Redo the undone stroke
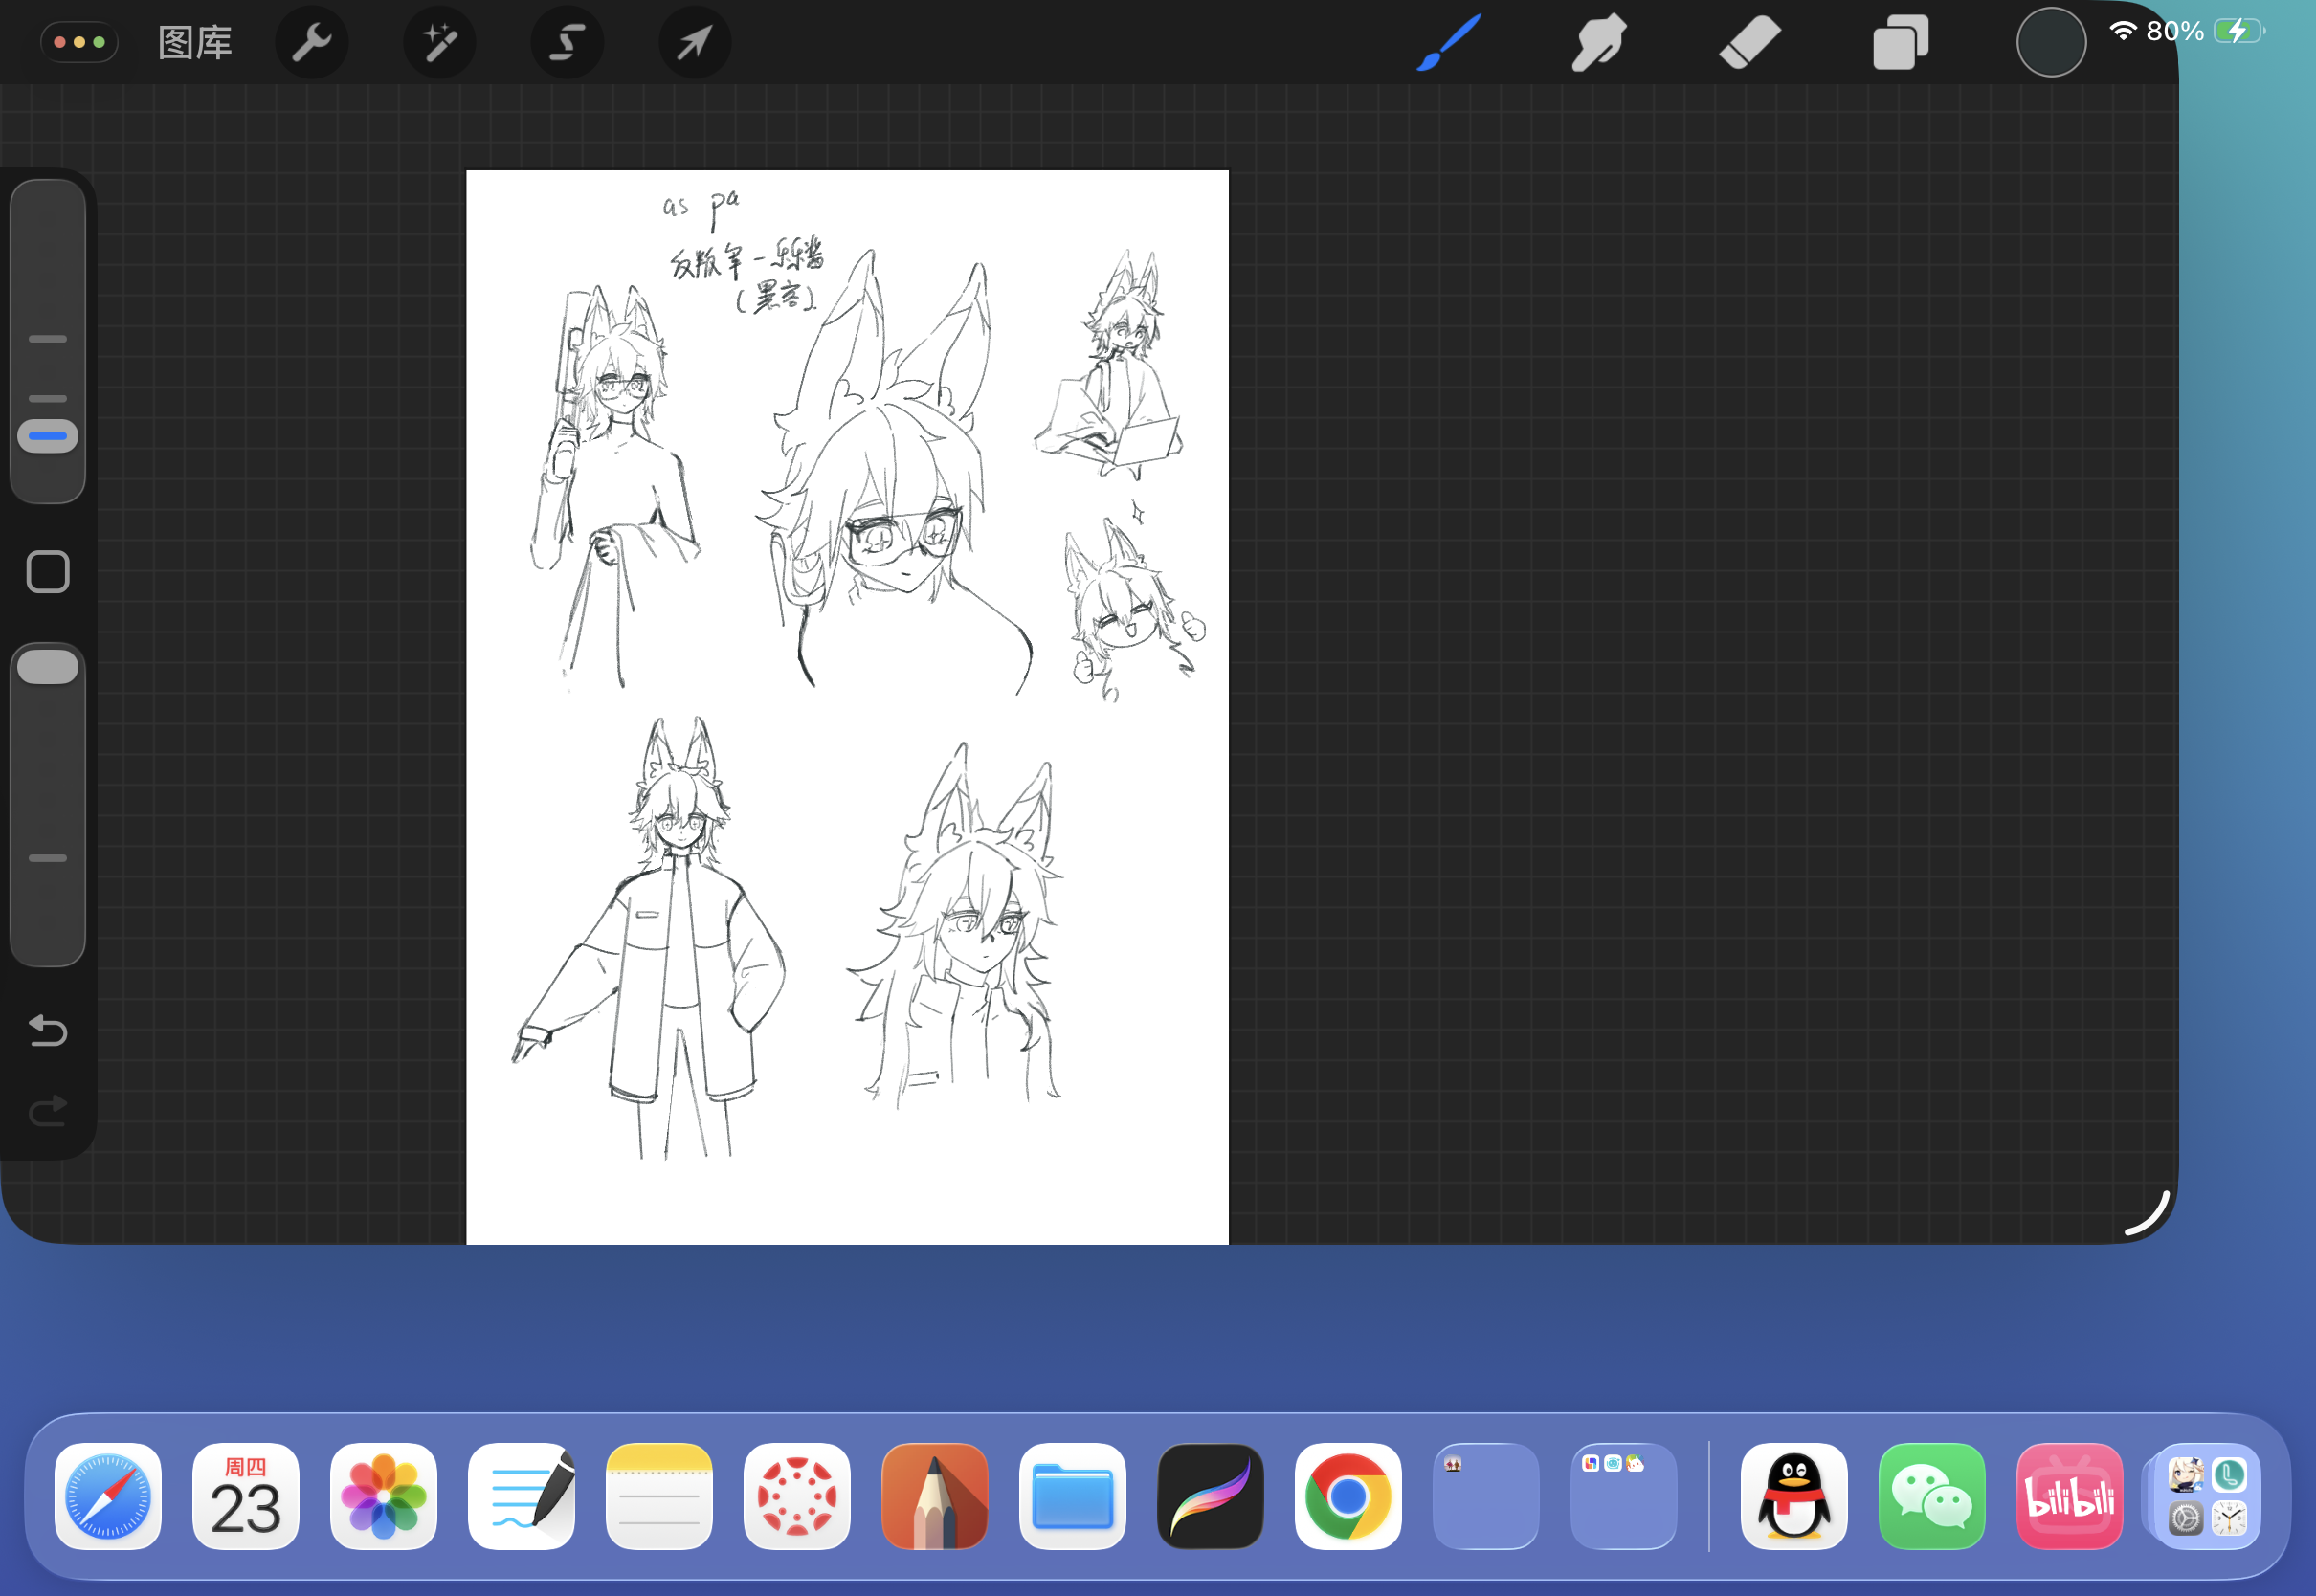 point(47,1110)
